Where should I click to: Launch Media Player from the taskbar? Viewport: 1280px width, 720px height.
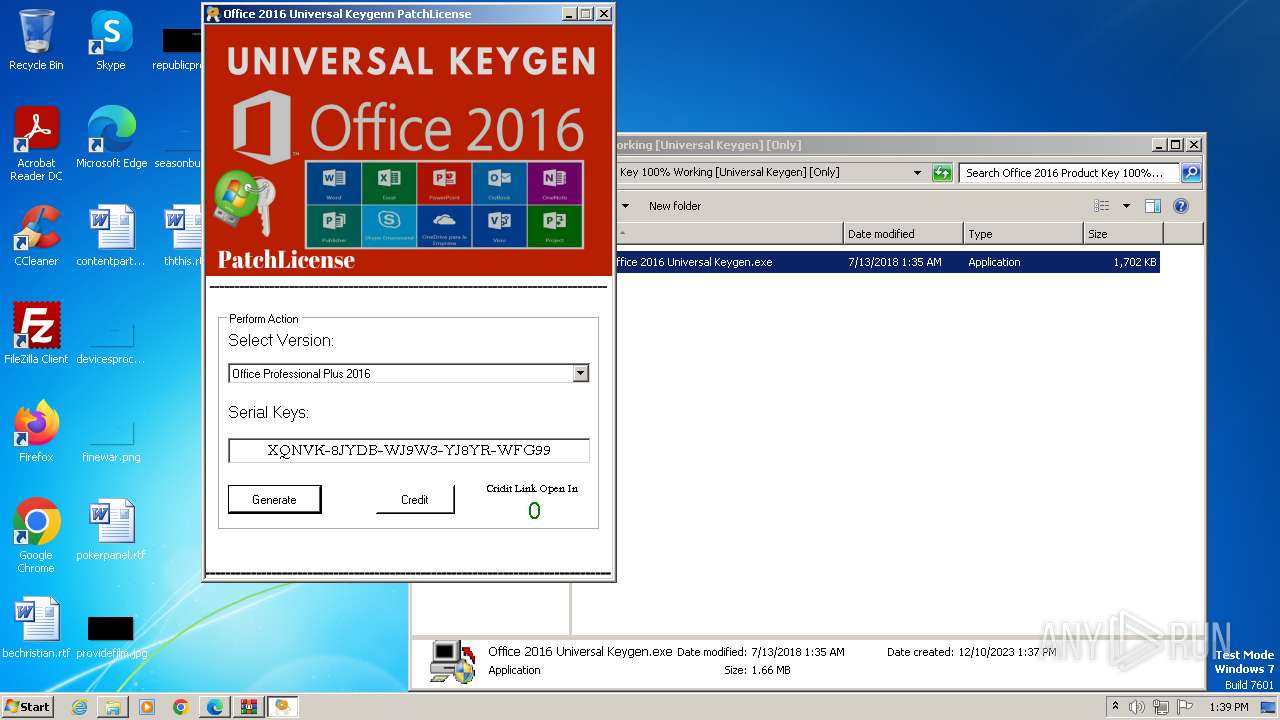147,707
